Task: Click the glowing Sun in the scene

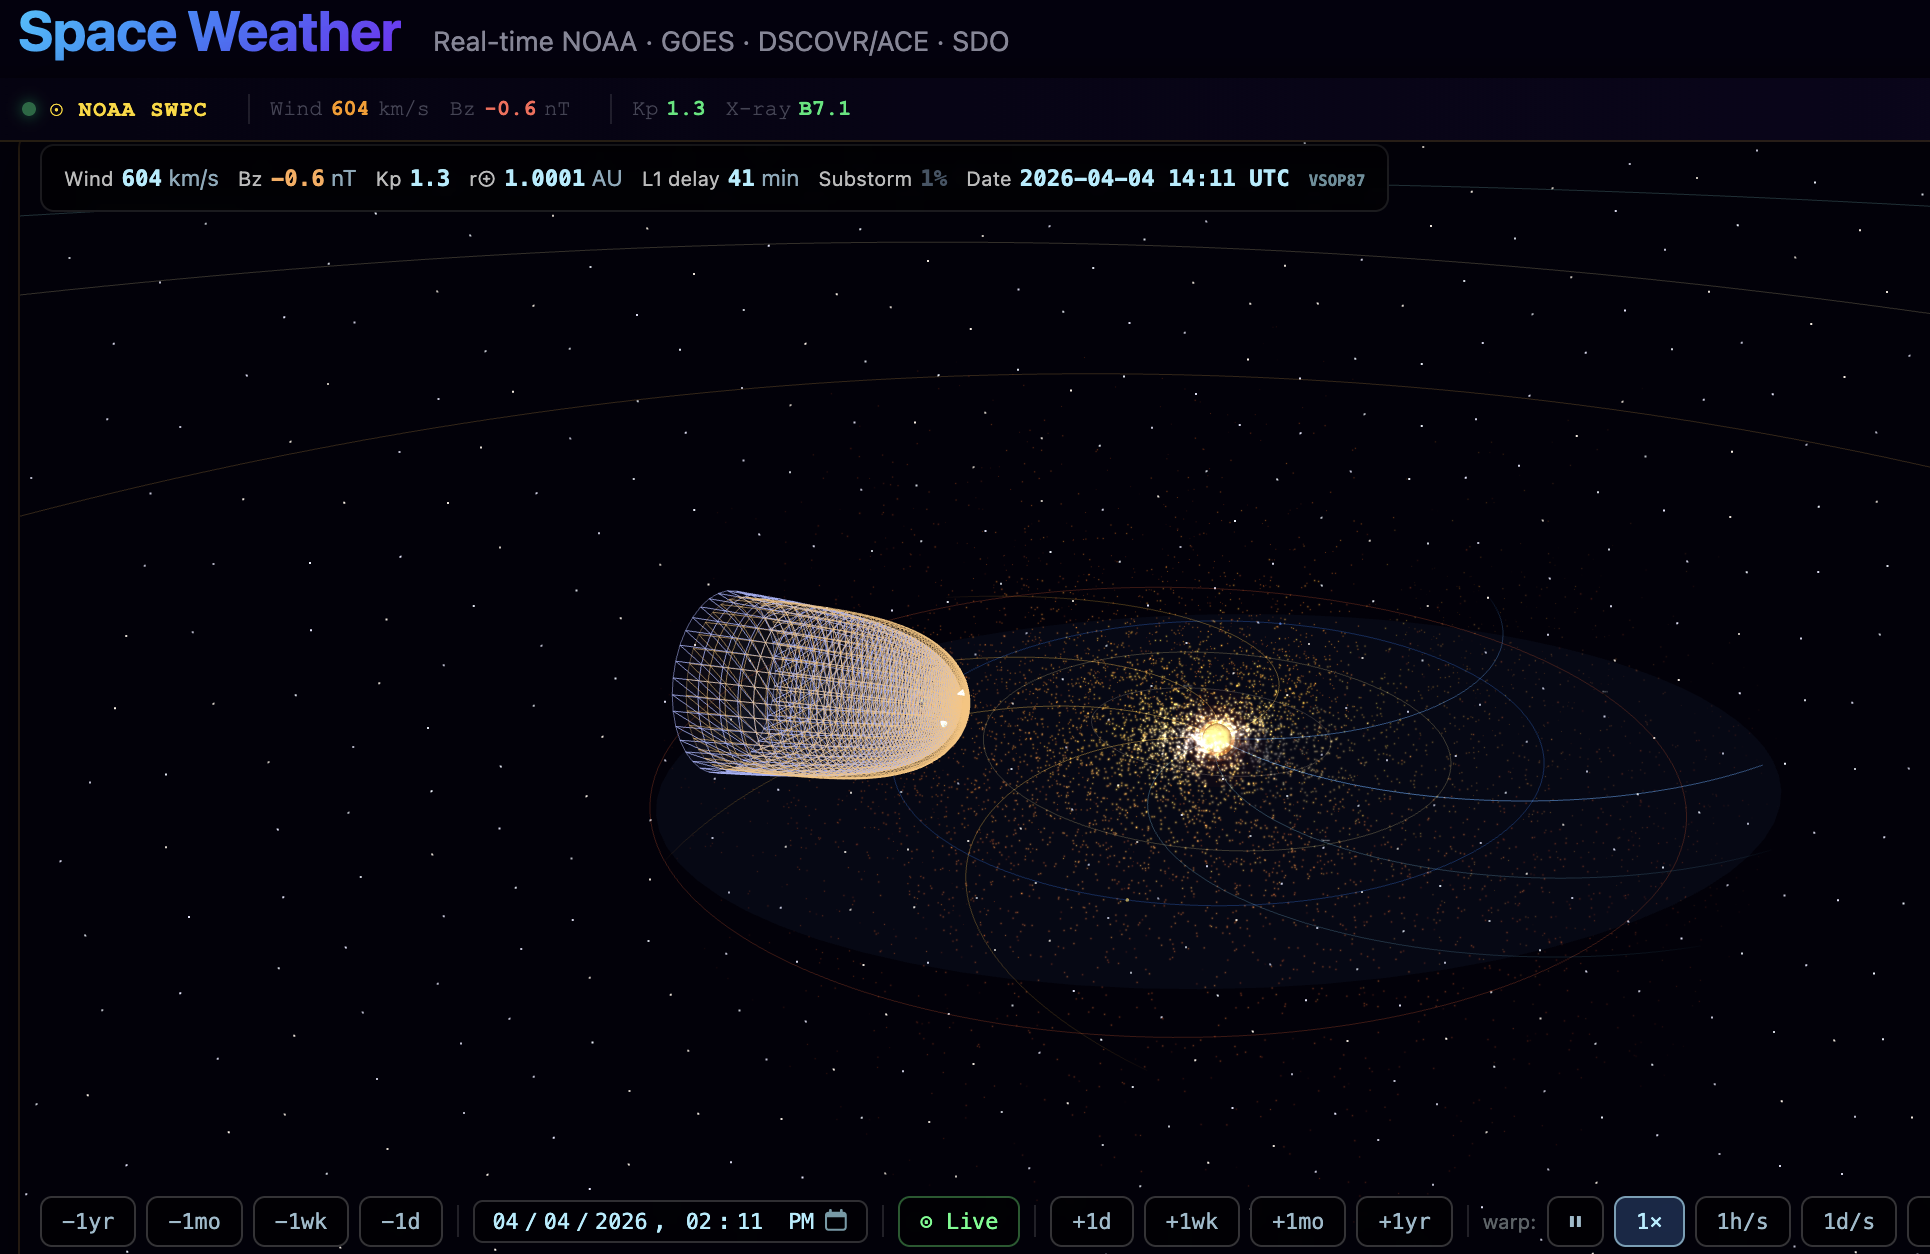Action: (1216, 738)
